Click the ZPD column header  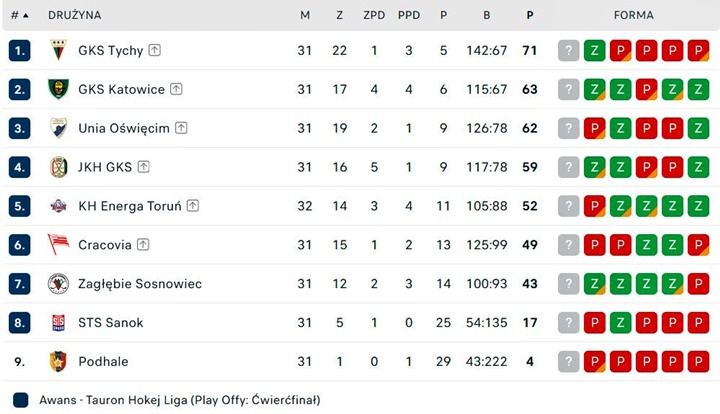tap(374, 15)
